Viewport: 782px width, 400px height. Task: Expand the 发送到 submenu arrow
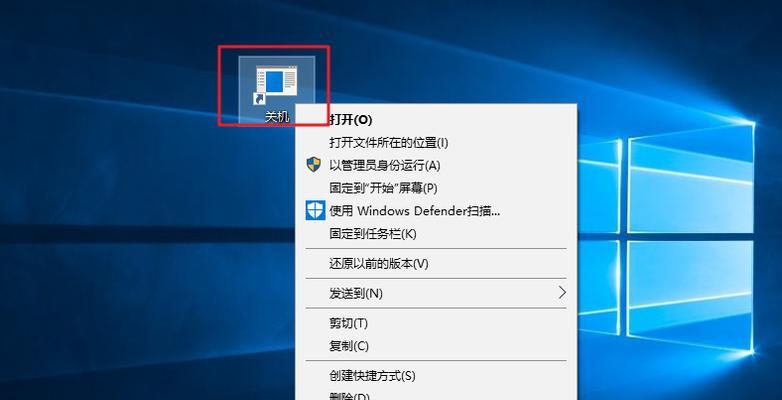click(x=562, y=293)
